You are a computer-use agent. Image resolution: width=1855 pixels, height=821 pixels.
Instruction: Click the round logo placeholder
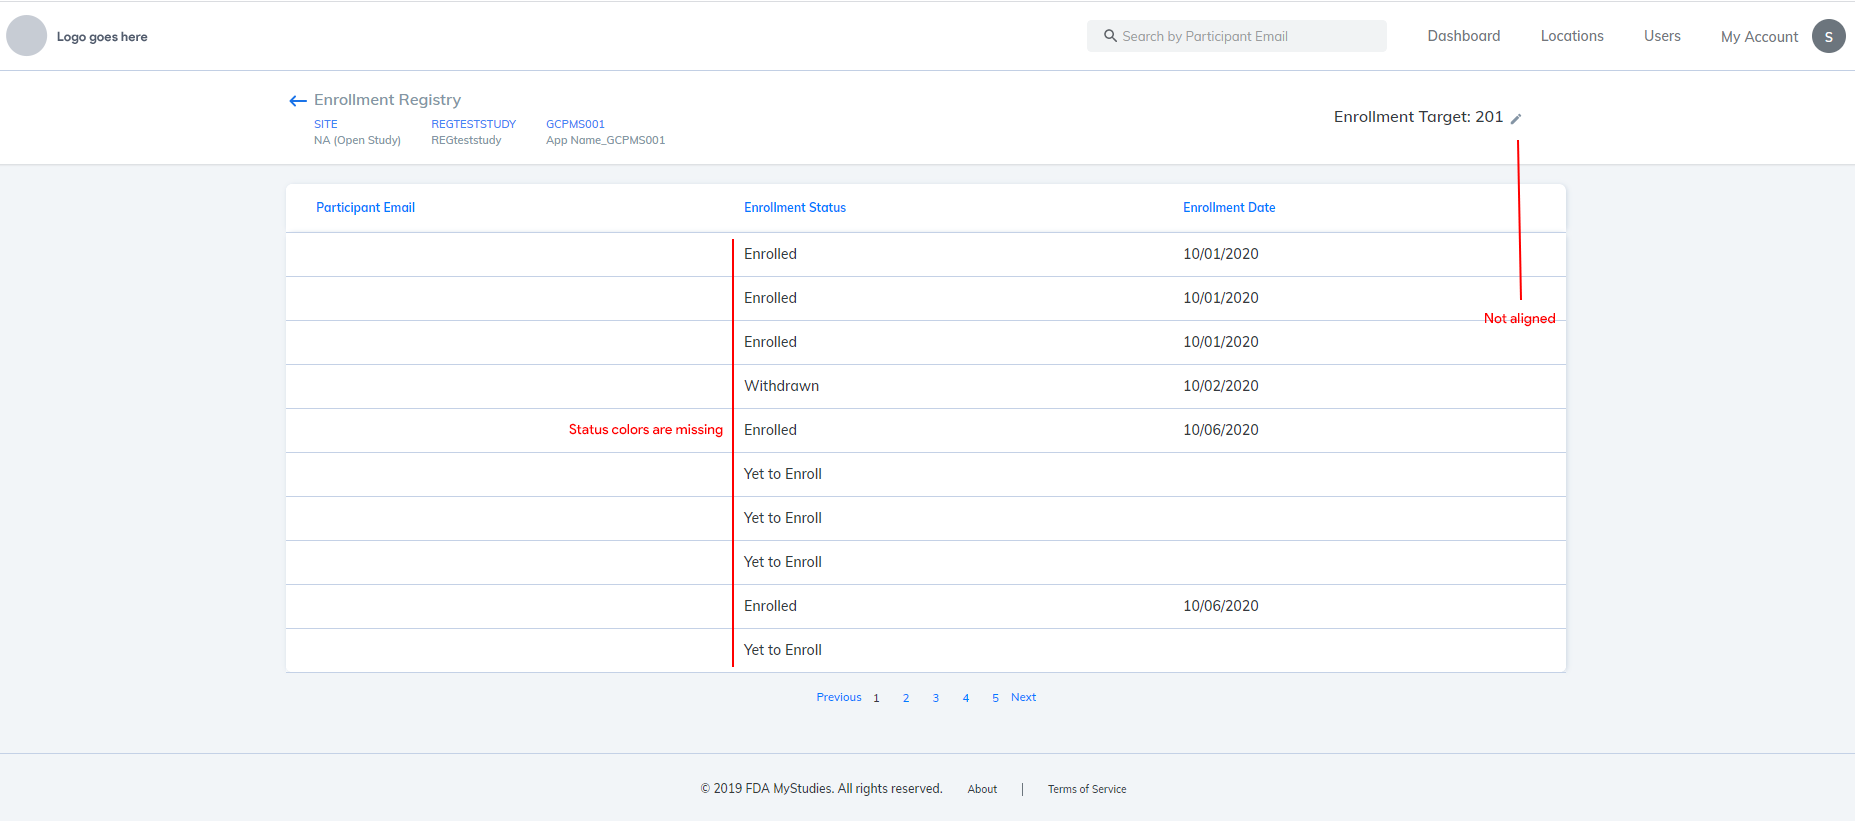(x=27, y=36)
